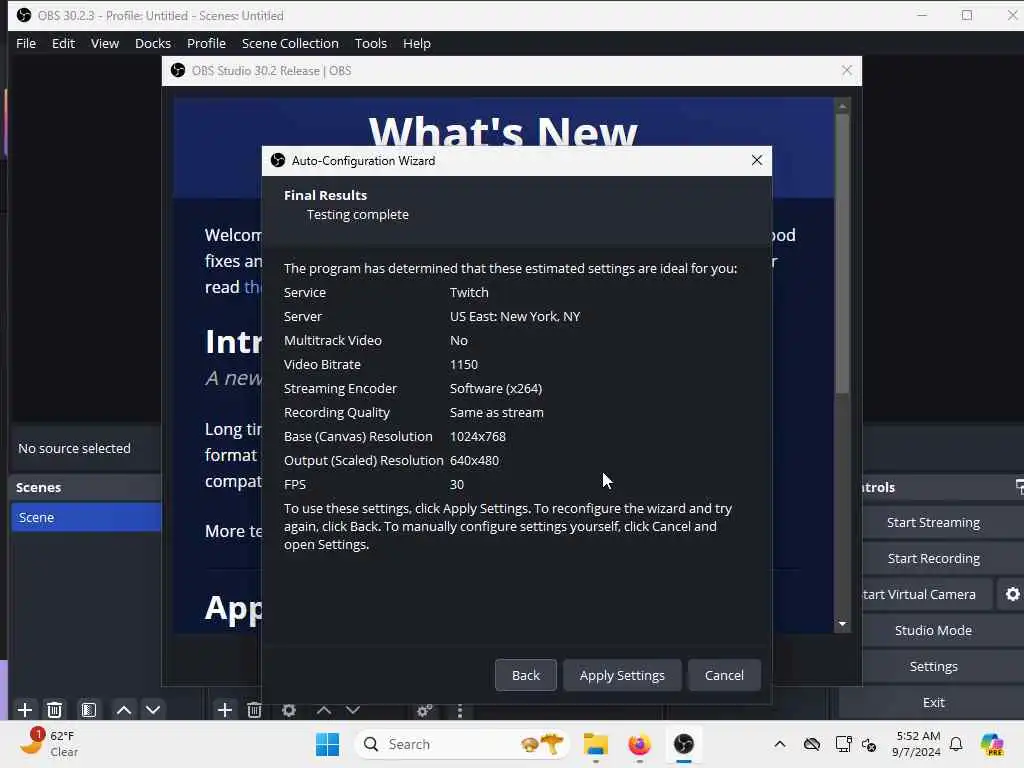Click 'US East: New York, NY' server value
The width and height of the screenshot is (1024, 768).
click(515, 316)
